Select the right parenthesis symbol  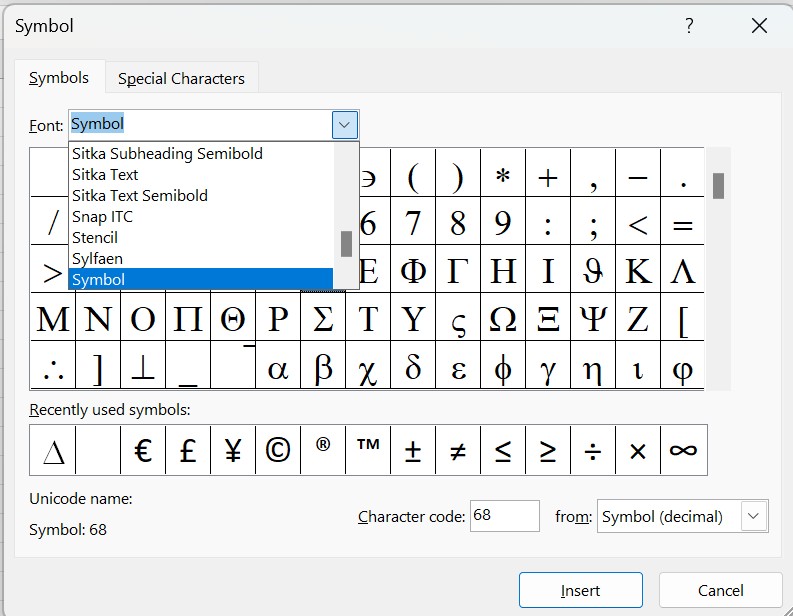pos(458,172)
